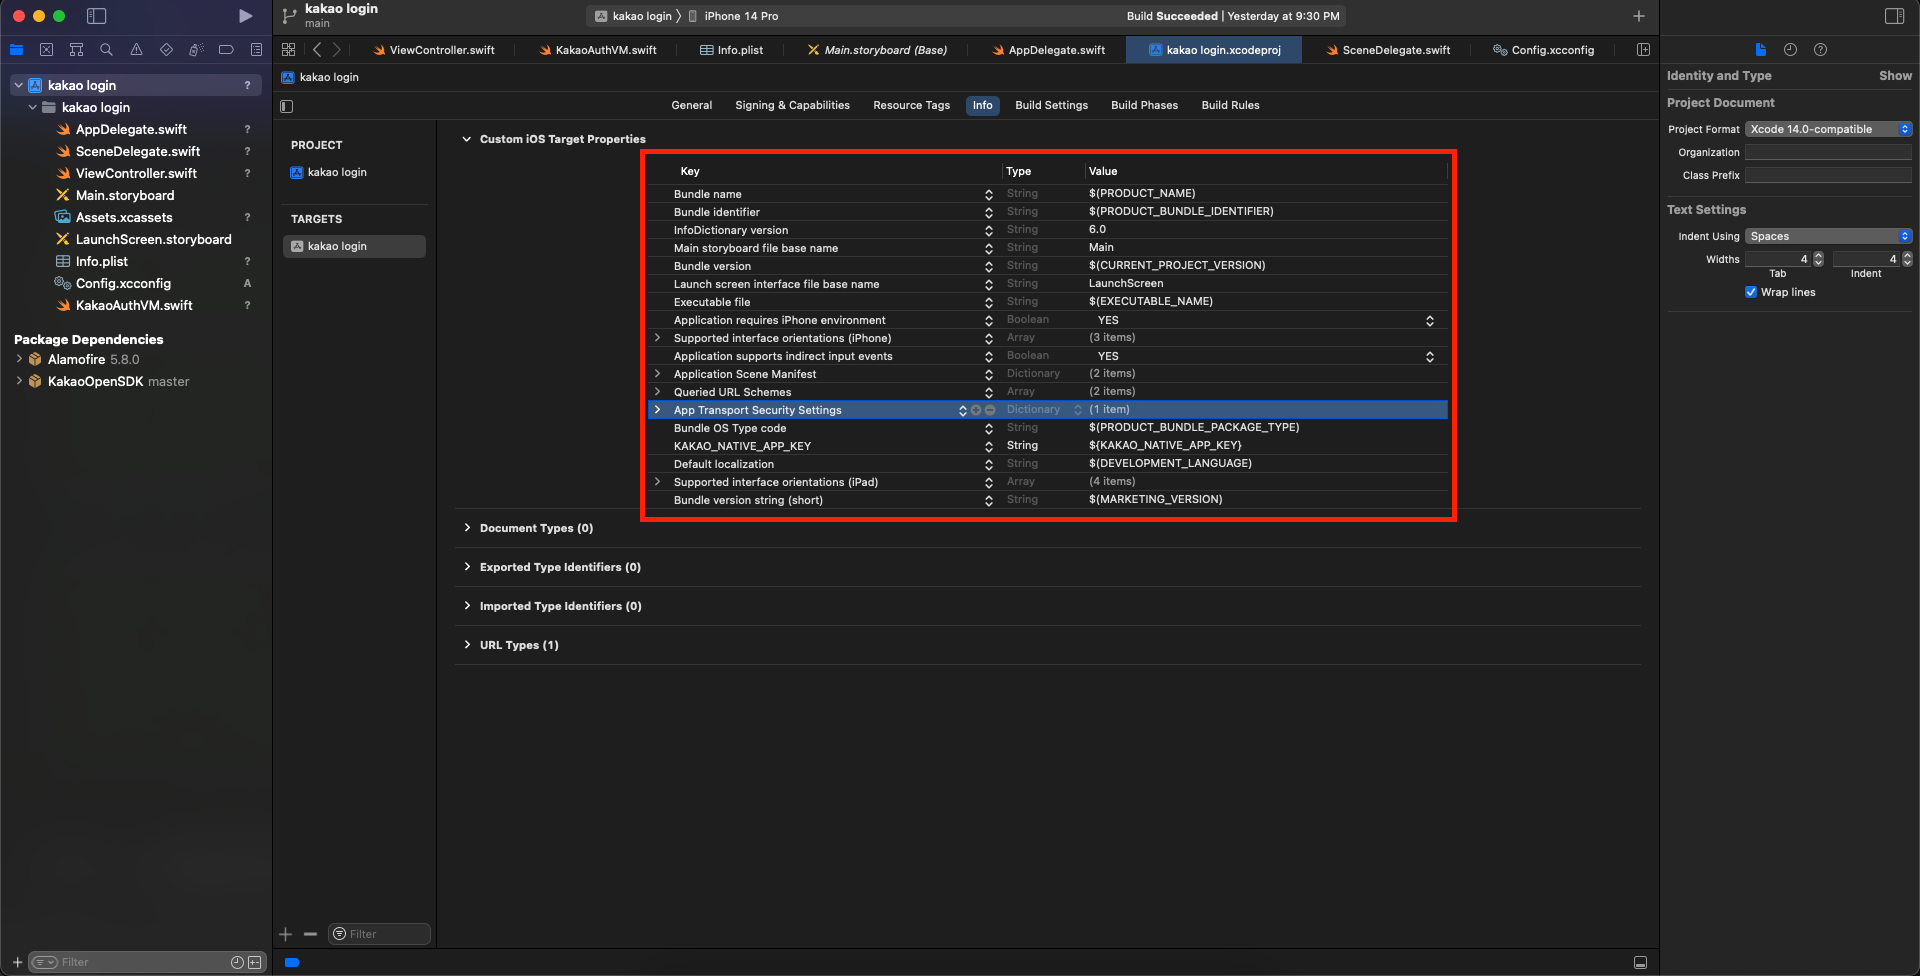The image size is (1920, 976).
Task: Show the Quick Help inspector
Action: [x=1820, y=50]
